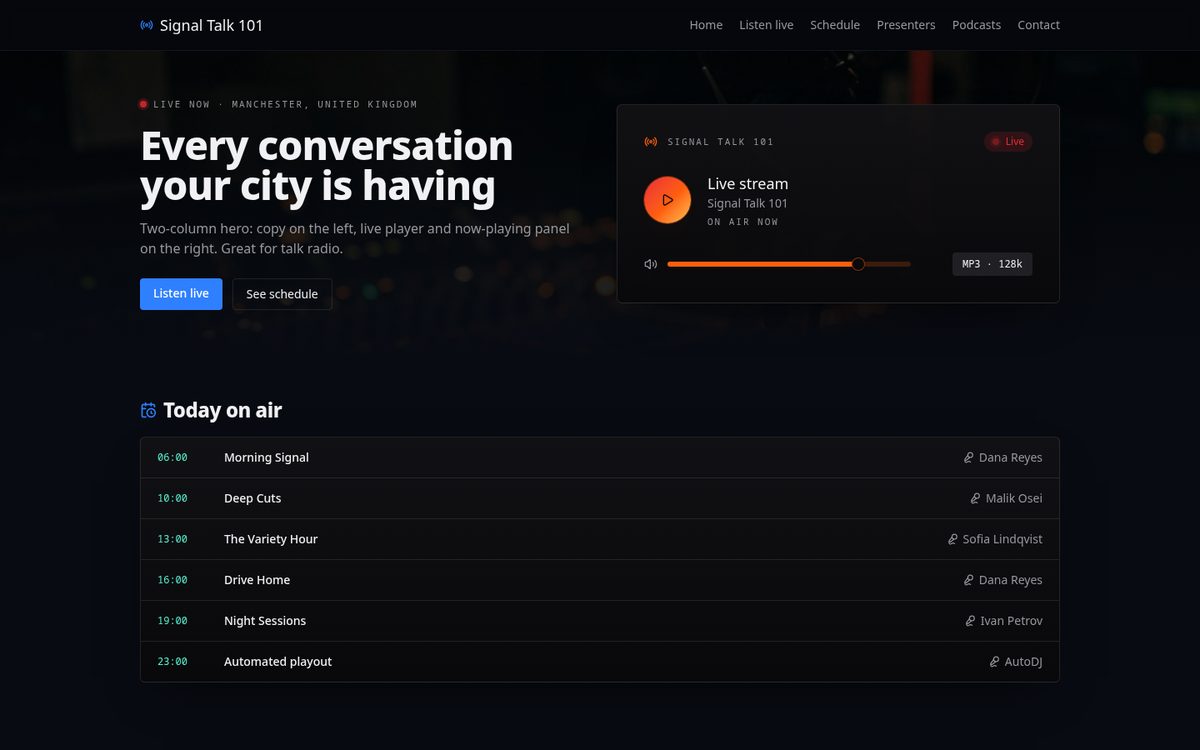1200x750 pixels.
Task: Click the Today on air heading
Action: tap(223, 410)
